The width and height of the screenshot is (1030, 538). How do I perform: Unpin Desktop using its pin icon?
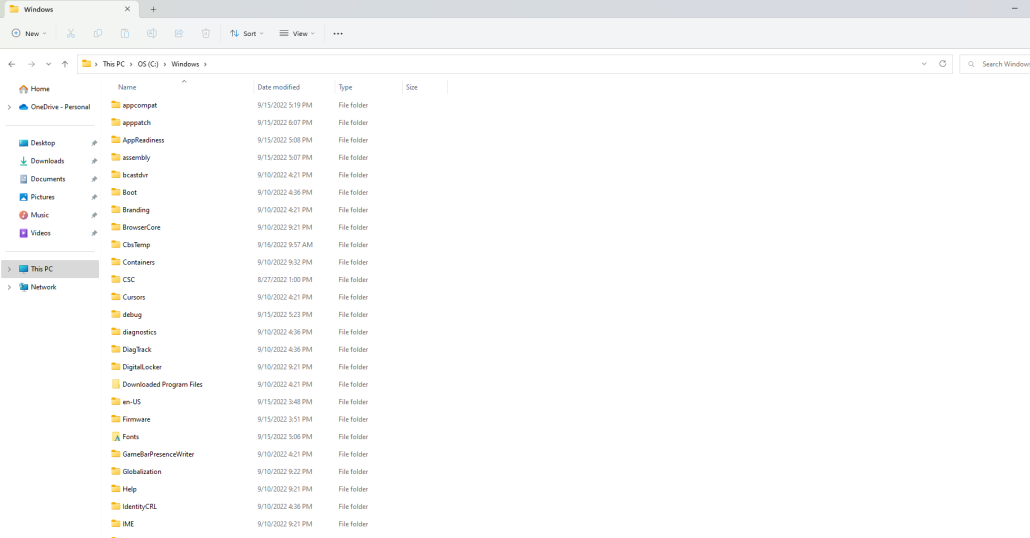(94, 143)
